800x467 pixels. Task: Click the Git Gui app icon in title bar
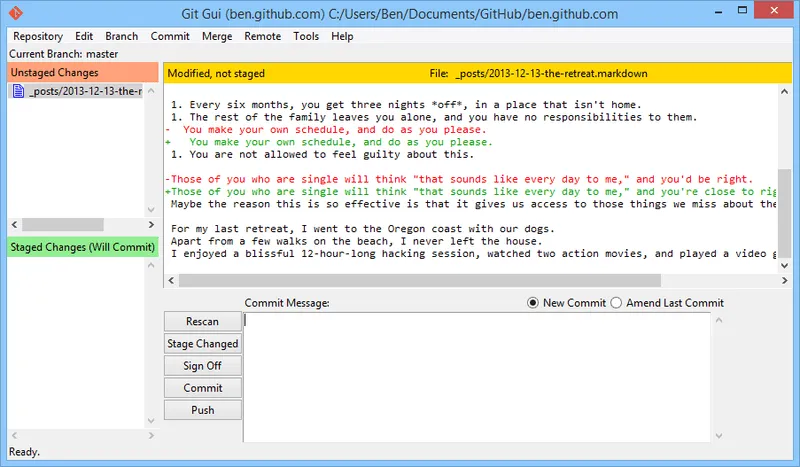pos(14,14)
